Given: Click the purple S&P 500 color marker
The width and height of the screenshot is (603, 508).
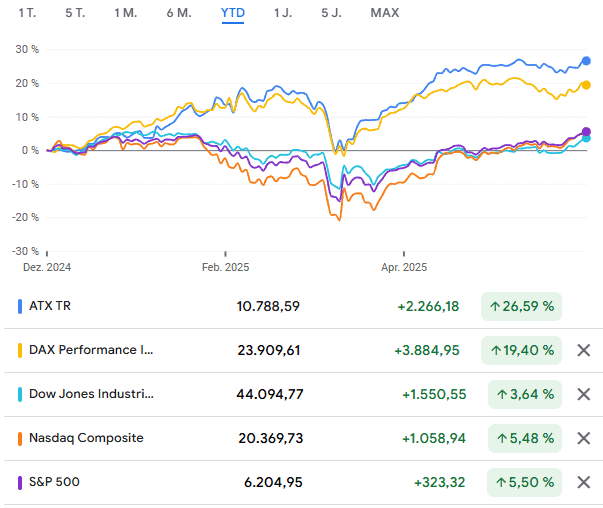Looking at the screenshot, I should (20, 482).
